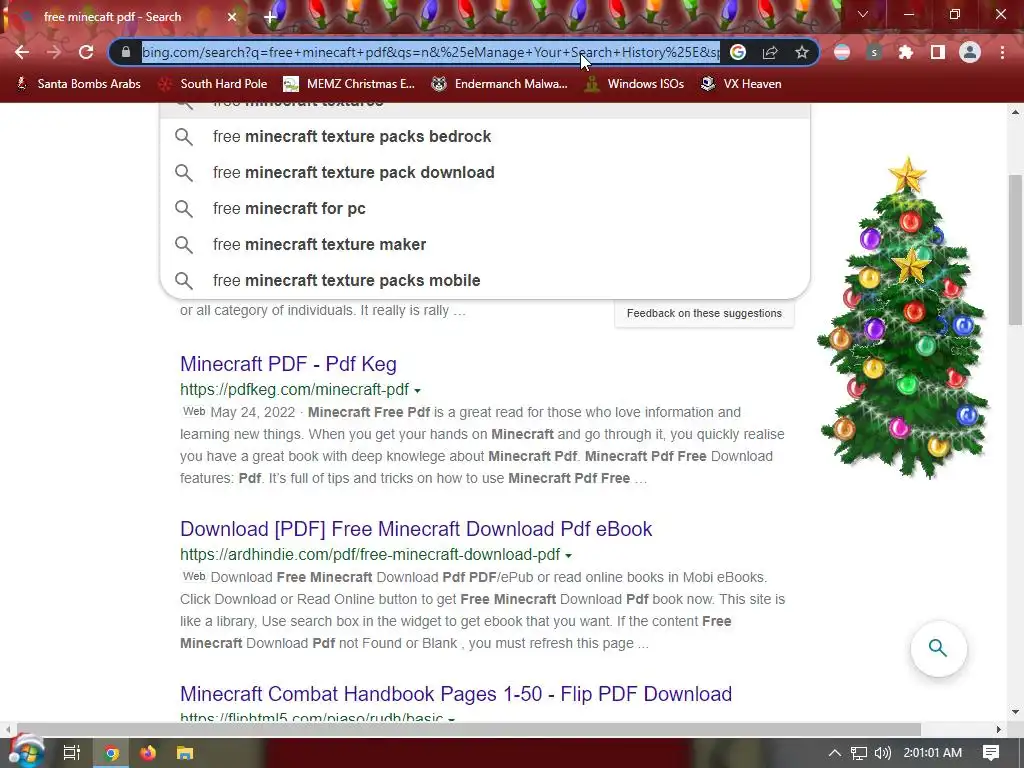Viewport: 1024px width, 768px height.
Task: Open South Hard Pole bookmark
Action: 214,84
